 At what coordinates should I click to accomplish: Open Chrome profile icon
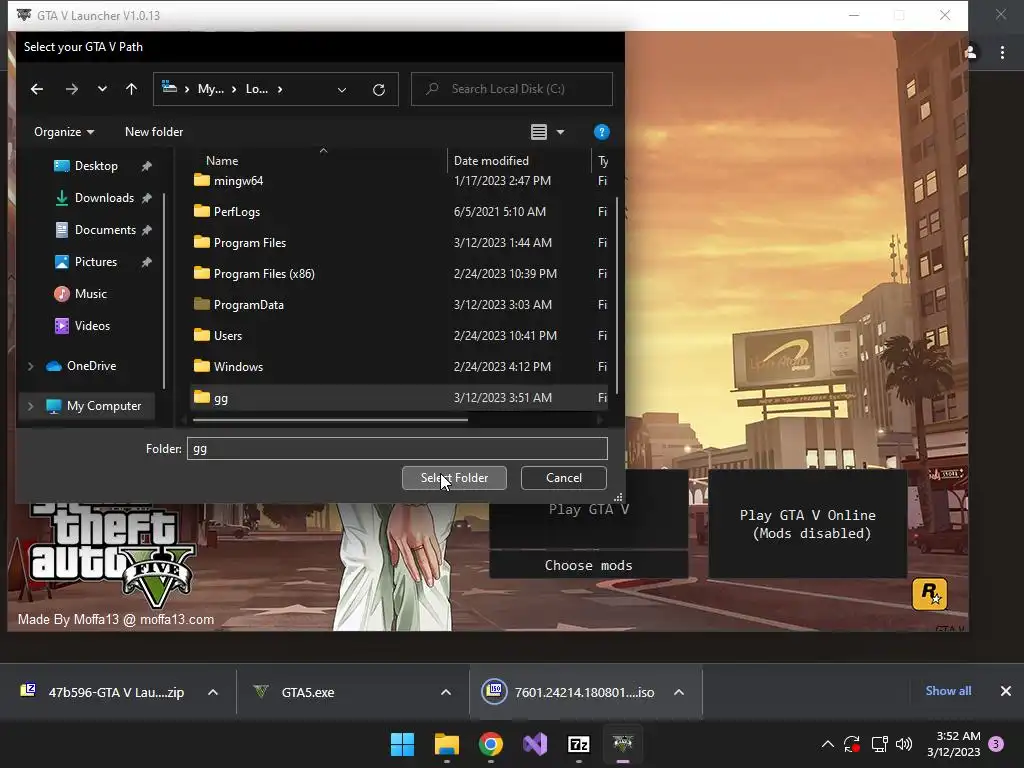point(971,52)
